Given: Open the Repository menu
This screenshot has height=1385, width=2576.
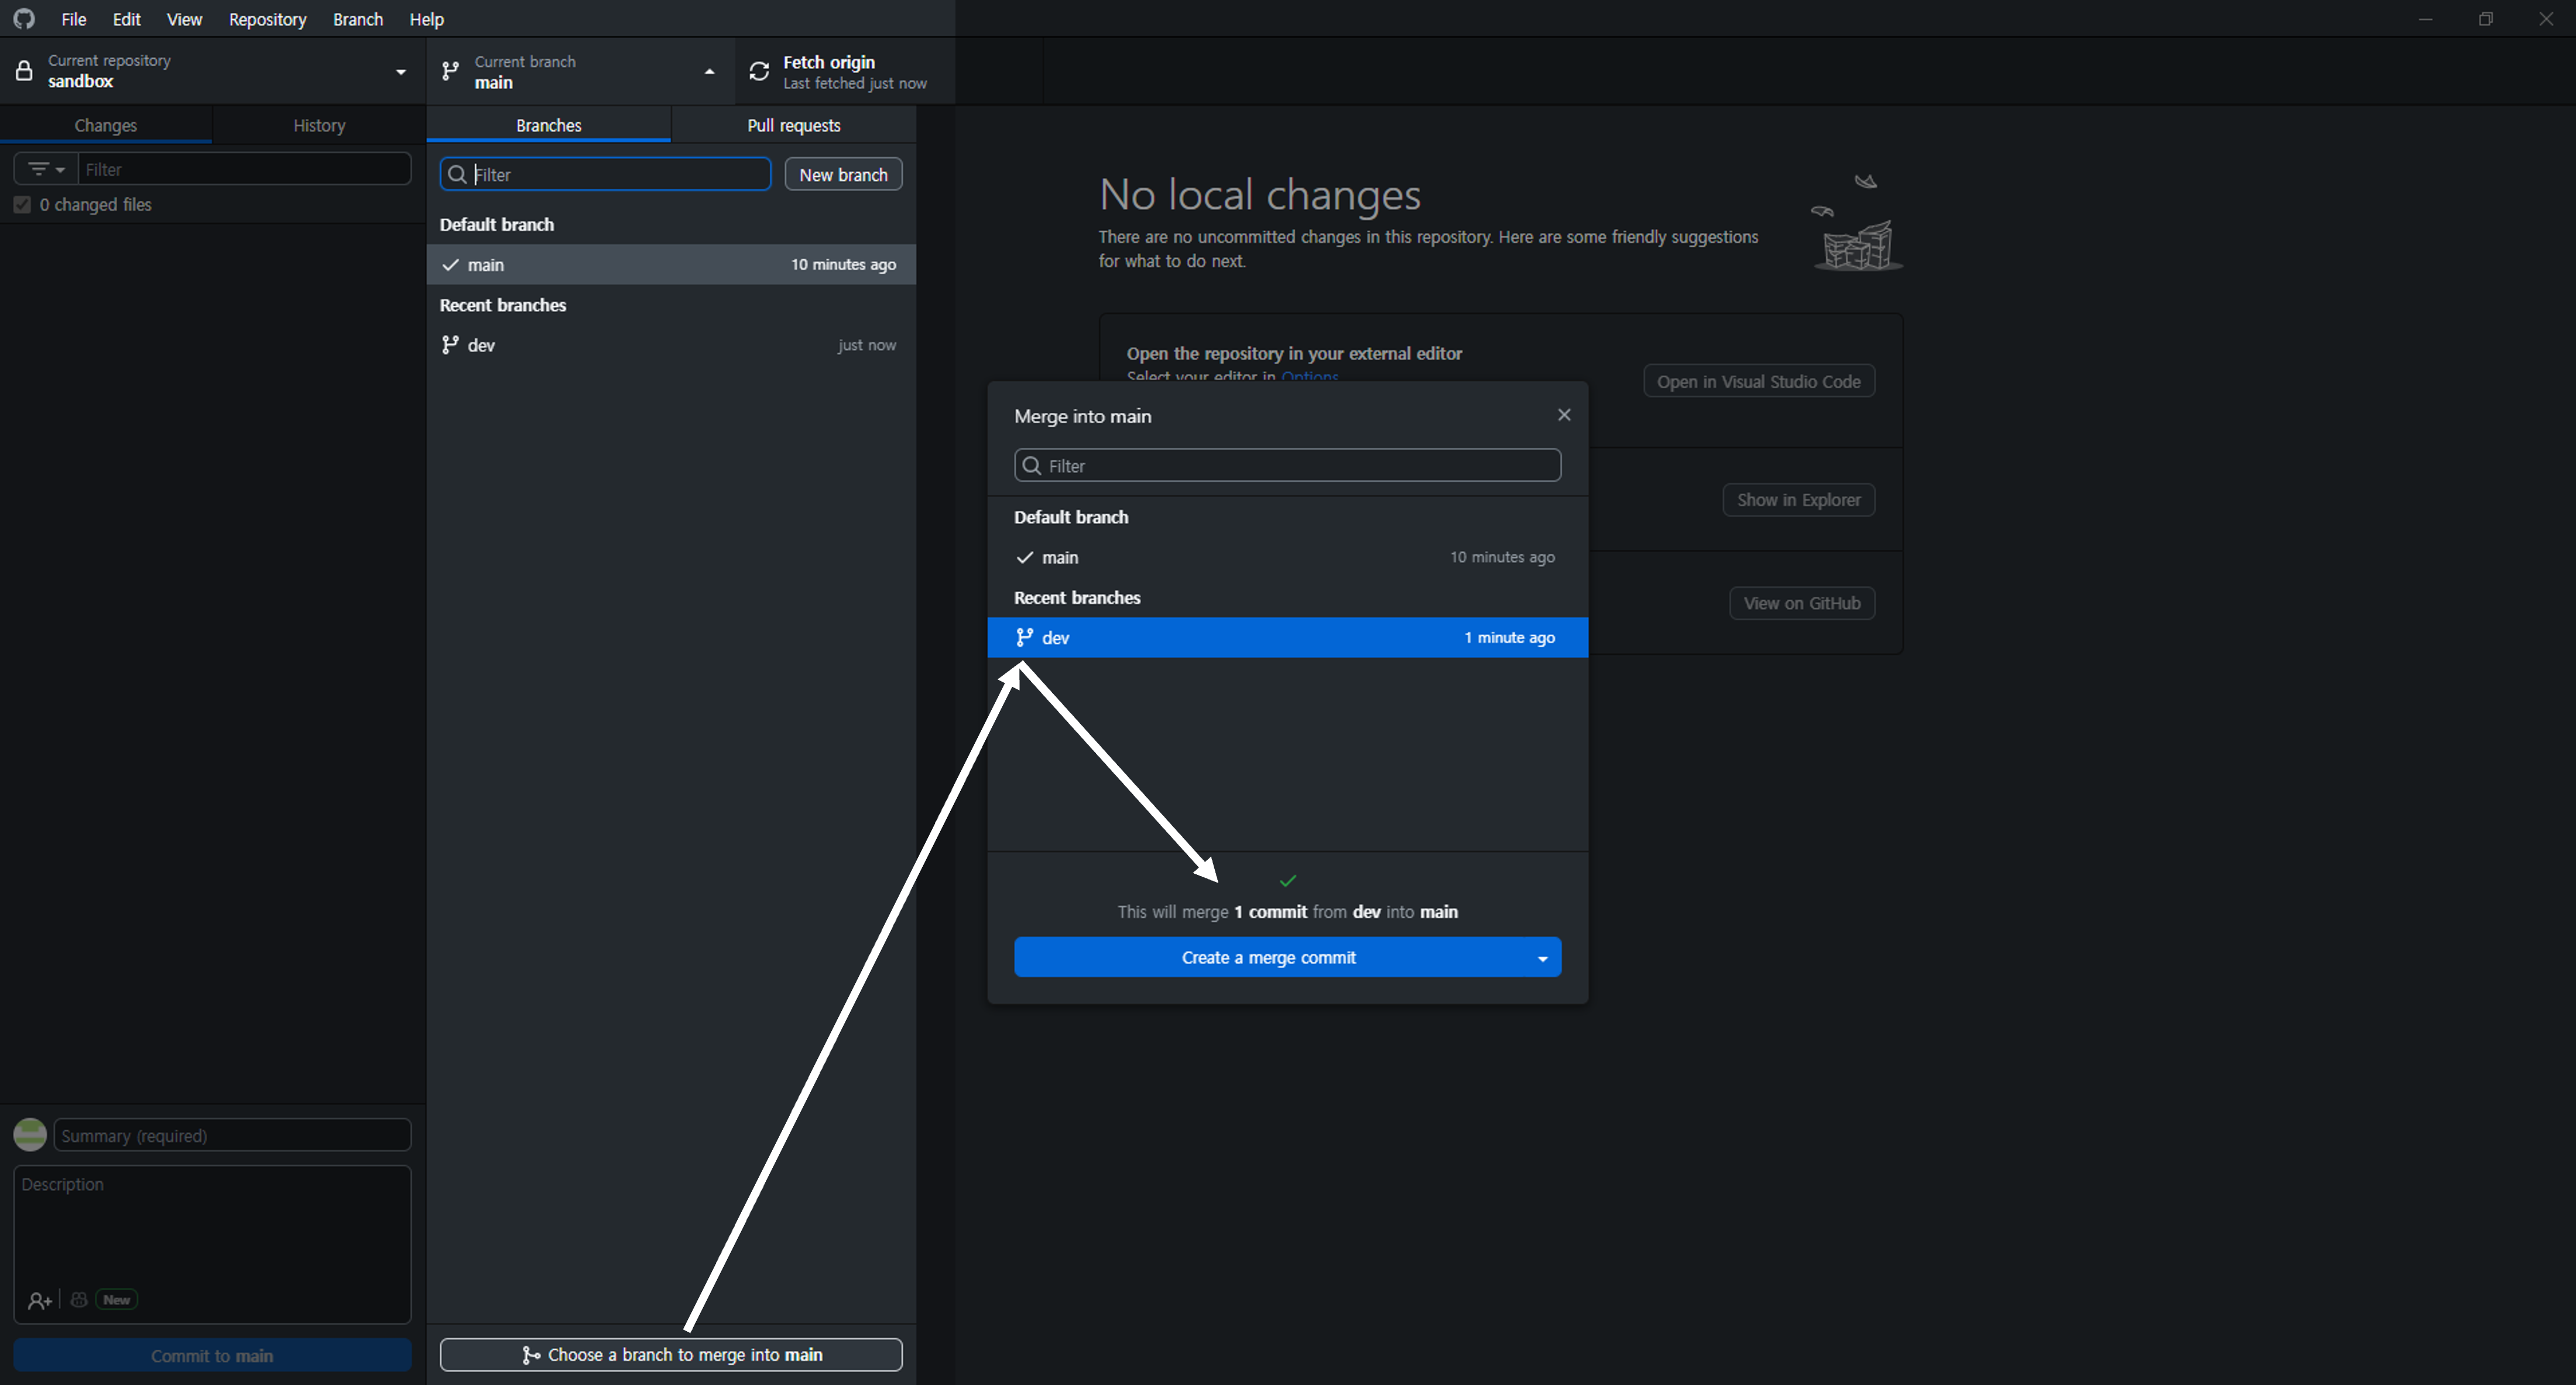Looking at the screenshot, I should pyautogui.click(x=267, y=19).
